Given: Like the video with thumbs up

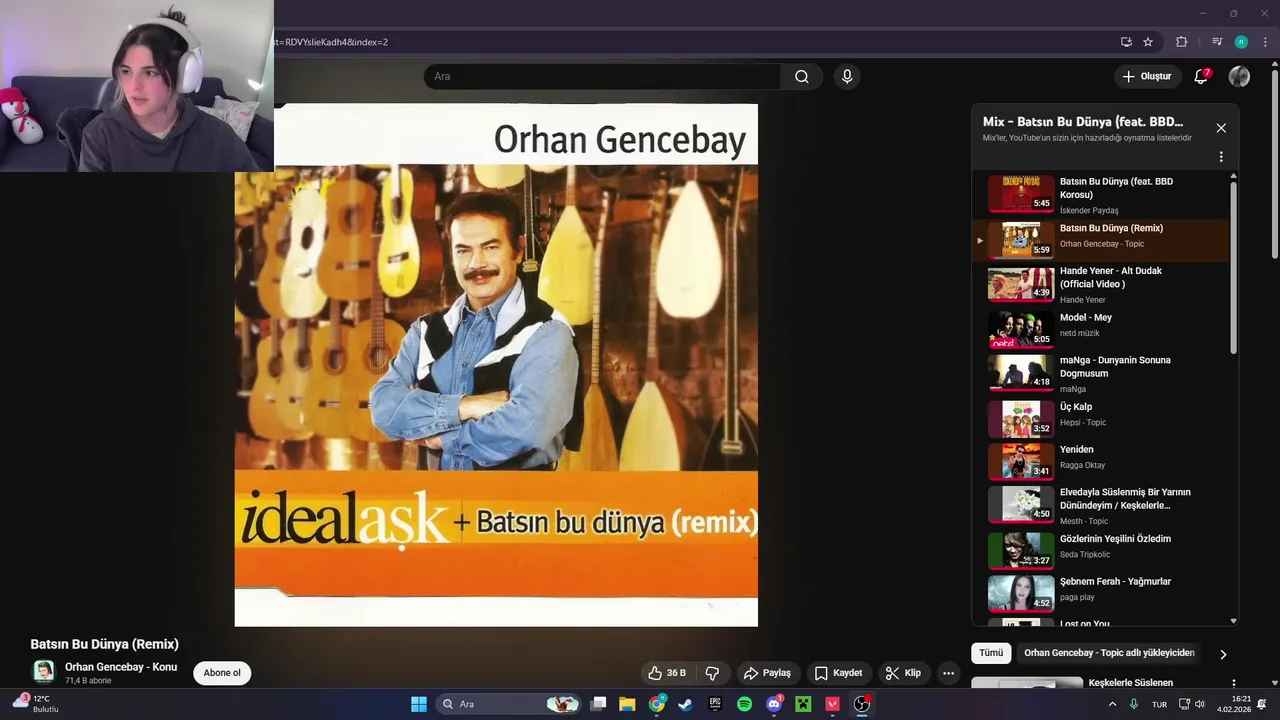Looking at the screenshot, I should 667,673.
